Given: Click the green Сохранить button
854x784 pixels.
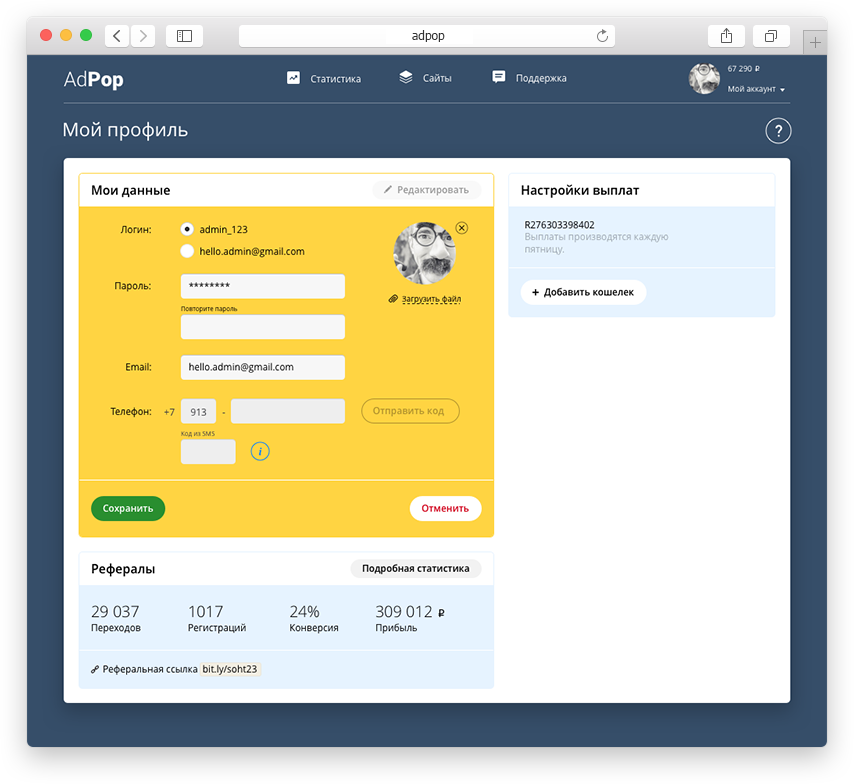Looking at the screenshot, I should click(128, 508).
